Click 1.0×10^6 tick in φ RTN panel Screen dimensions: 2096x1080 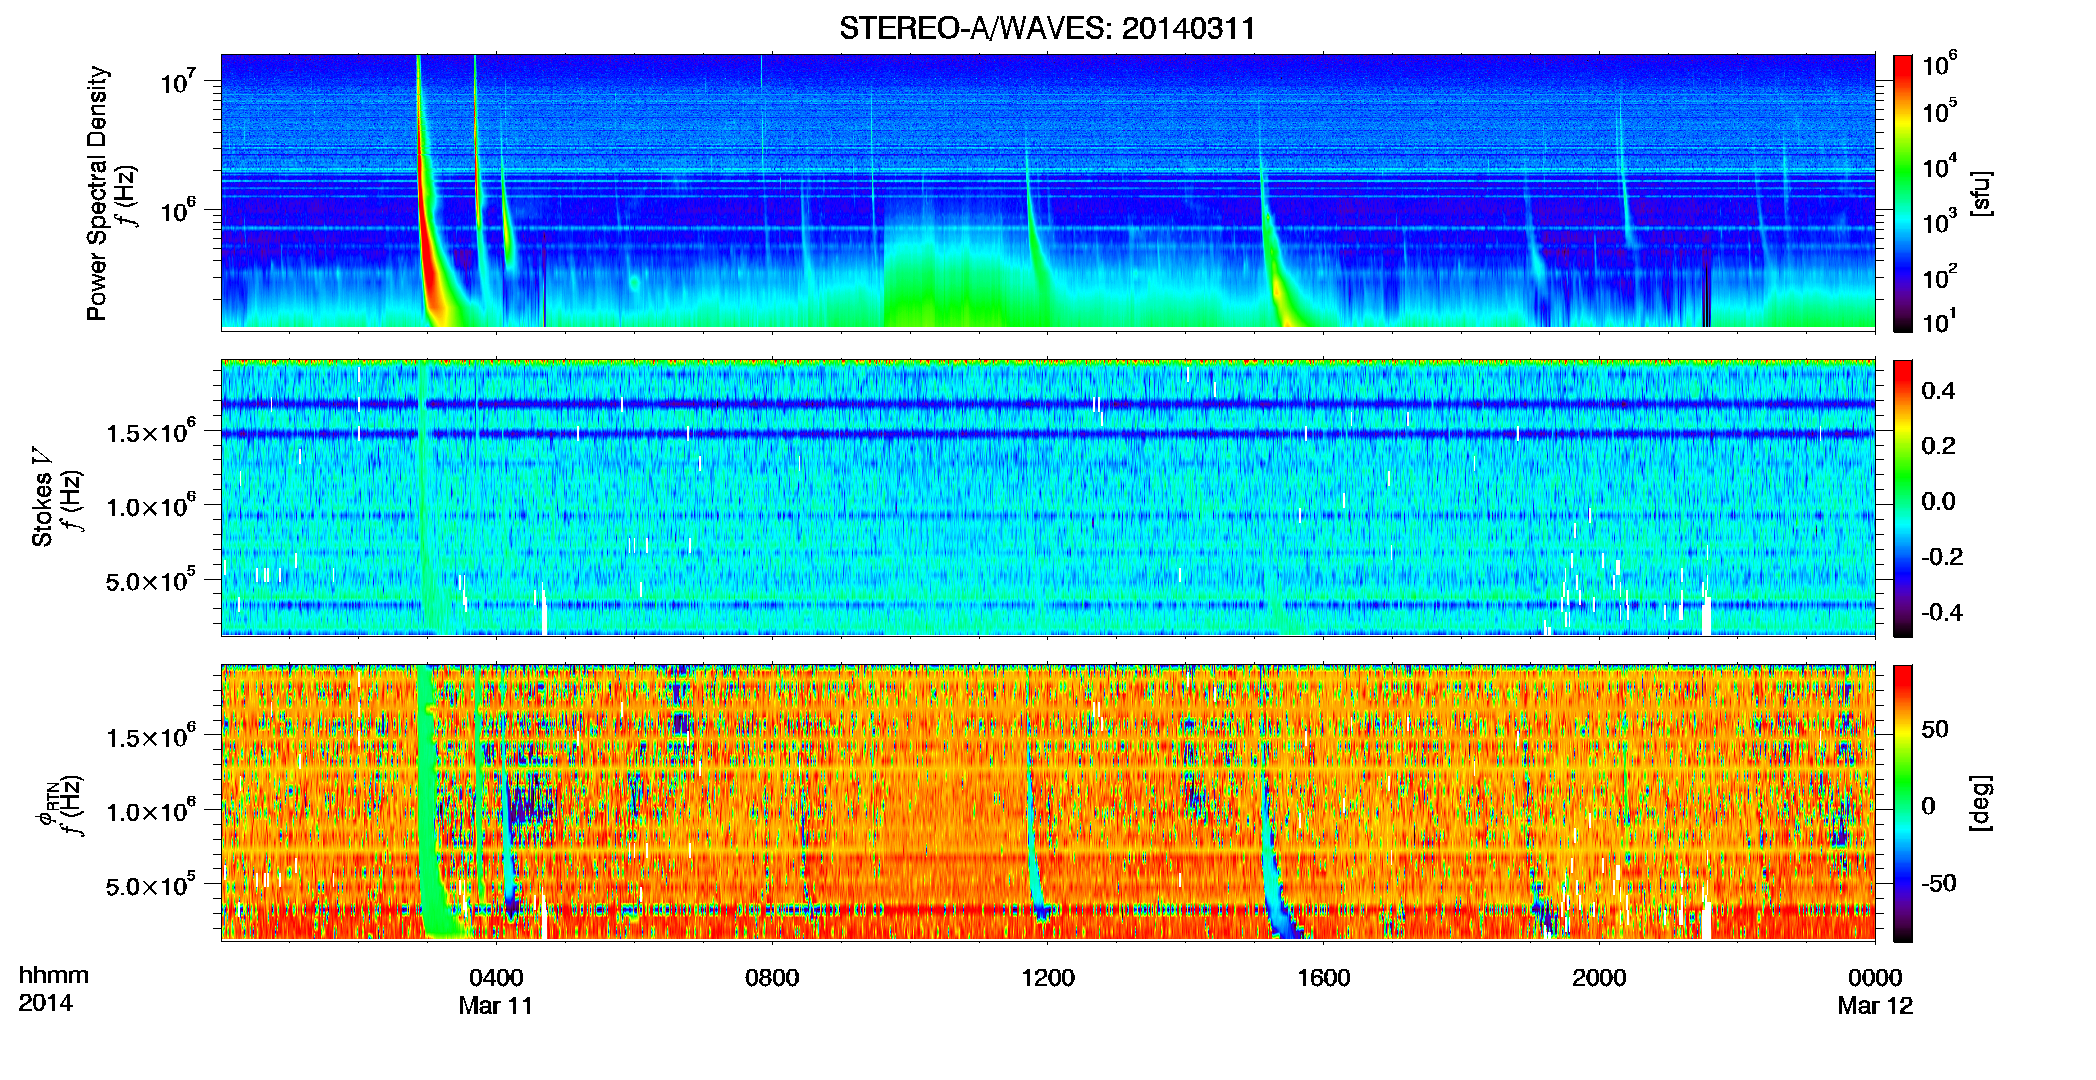point(151,811)
